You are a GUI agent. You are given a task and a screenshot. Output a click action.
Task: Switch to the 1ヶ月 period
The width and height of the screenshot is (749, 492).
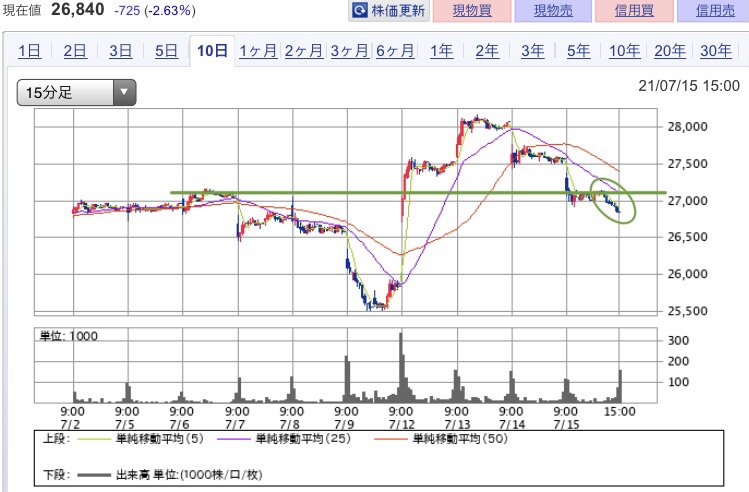pos(258,51)
